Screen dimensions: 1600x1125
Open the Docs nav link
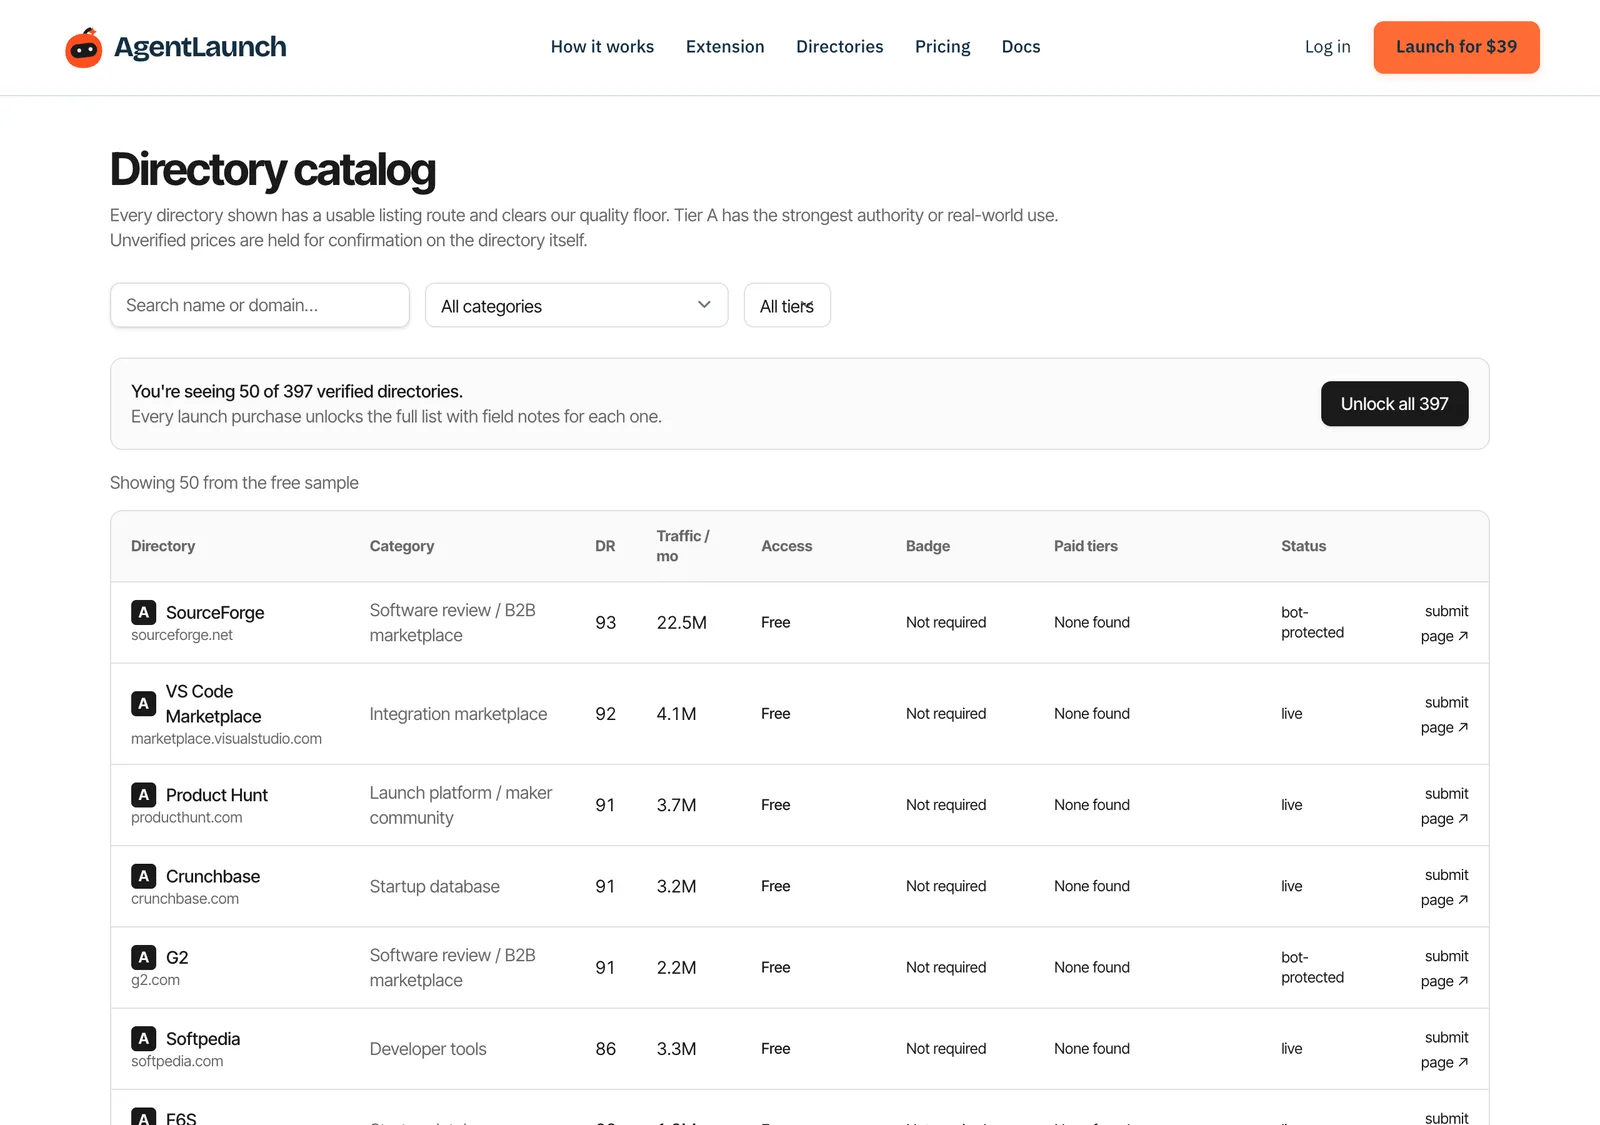click(1021, 47)
